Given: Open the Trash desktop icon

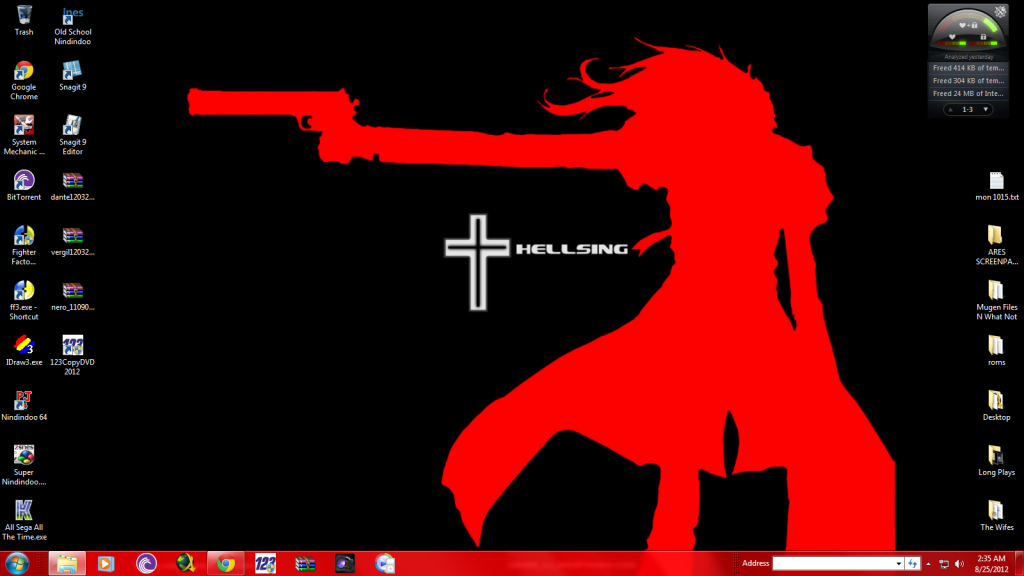Looking at the screenshot, I should tap(24, 20).
